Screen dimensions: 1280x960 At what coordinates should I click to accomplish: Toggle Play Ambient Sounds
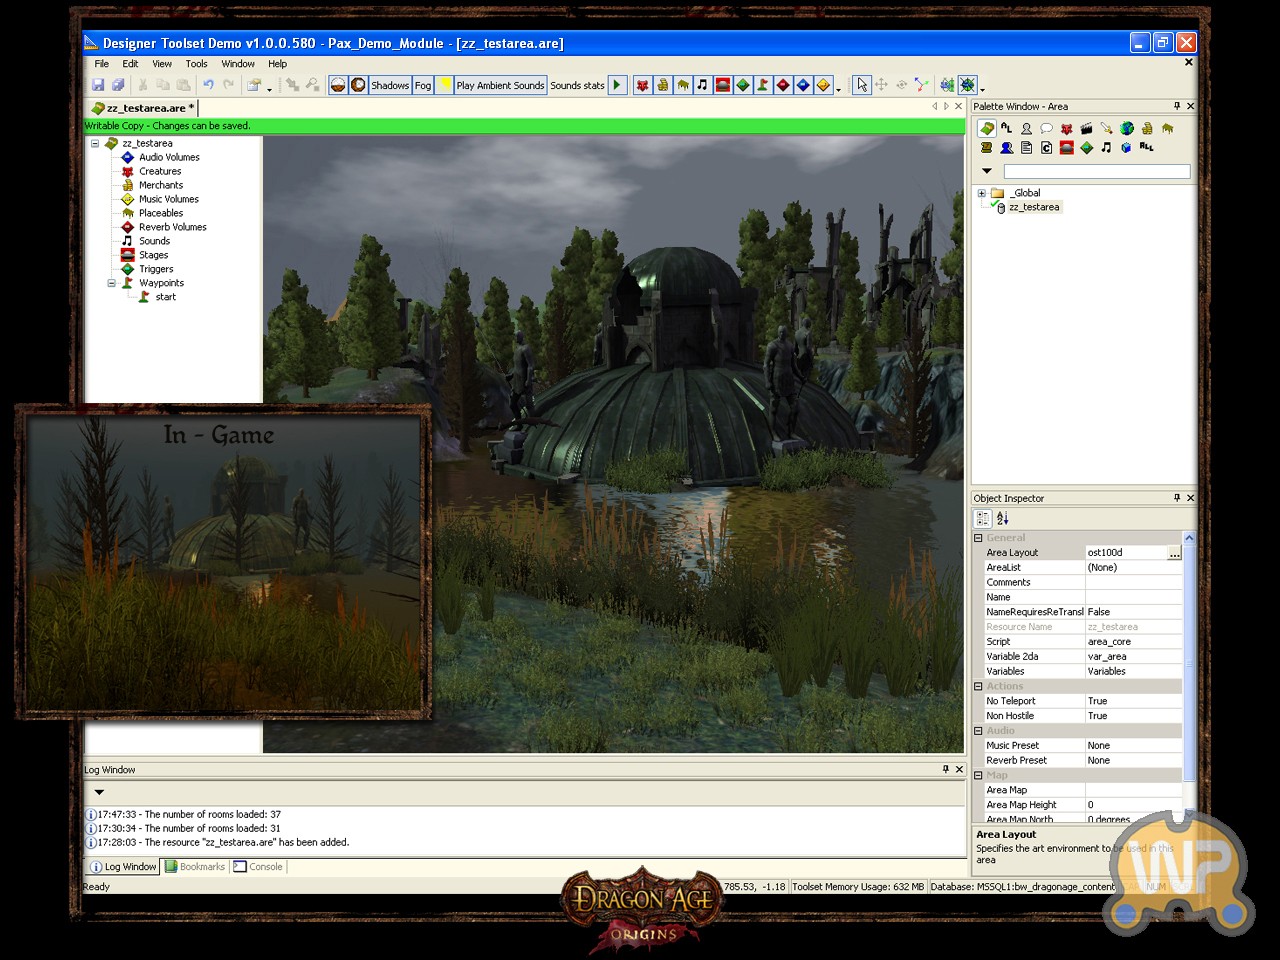tap(500, 85)
